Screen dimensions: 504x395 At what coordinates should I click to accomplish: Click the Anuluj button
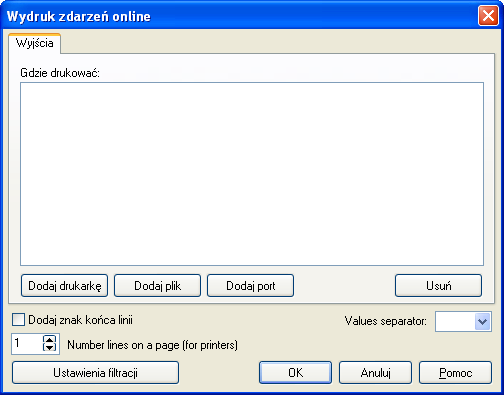coord(375,373)
